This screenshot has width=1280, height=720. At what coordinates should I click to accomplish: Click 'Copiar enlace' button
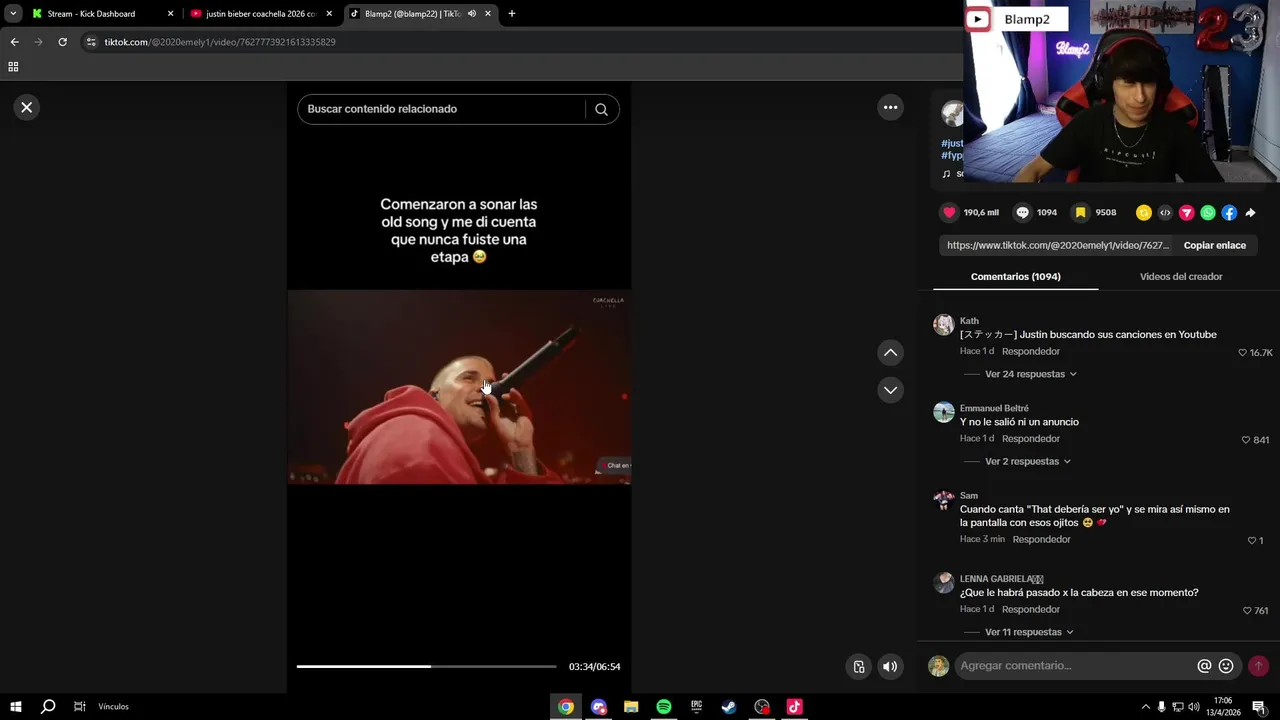click(x=1214, y=245)
